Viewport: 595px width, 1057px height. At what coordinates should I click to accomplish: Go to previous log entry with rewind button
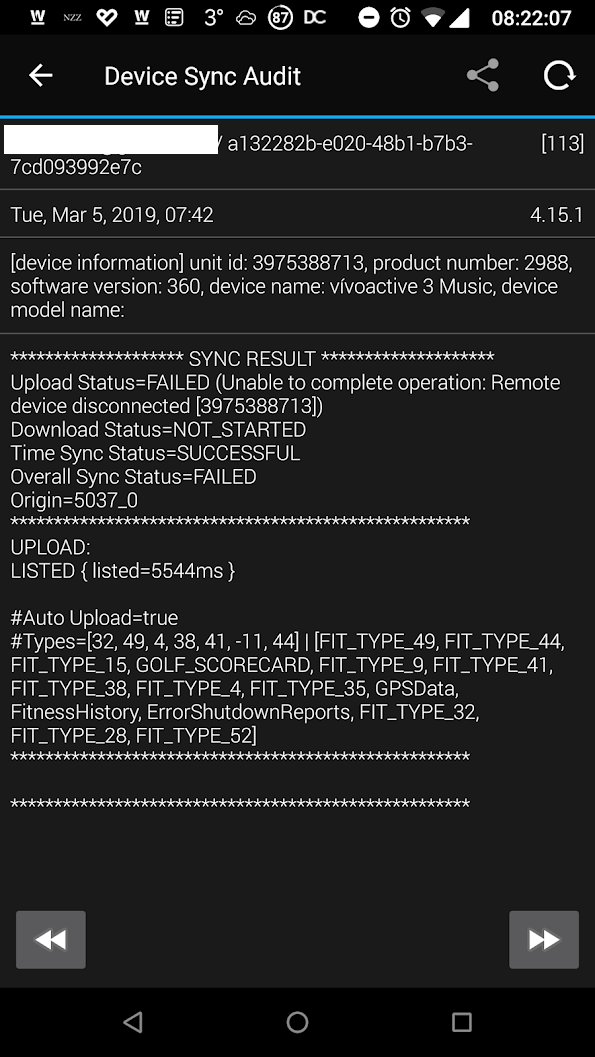click(x=50, y=939)
